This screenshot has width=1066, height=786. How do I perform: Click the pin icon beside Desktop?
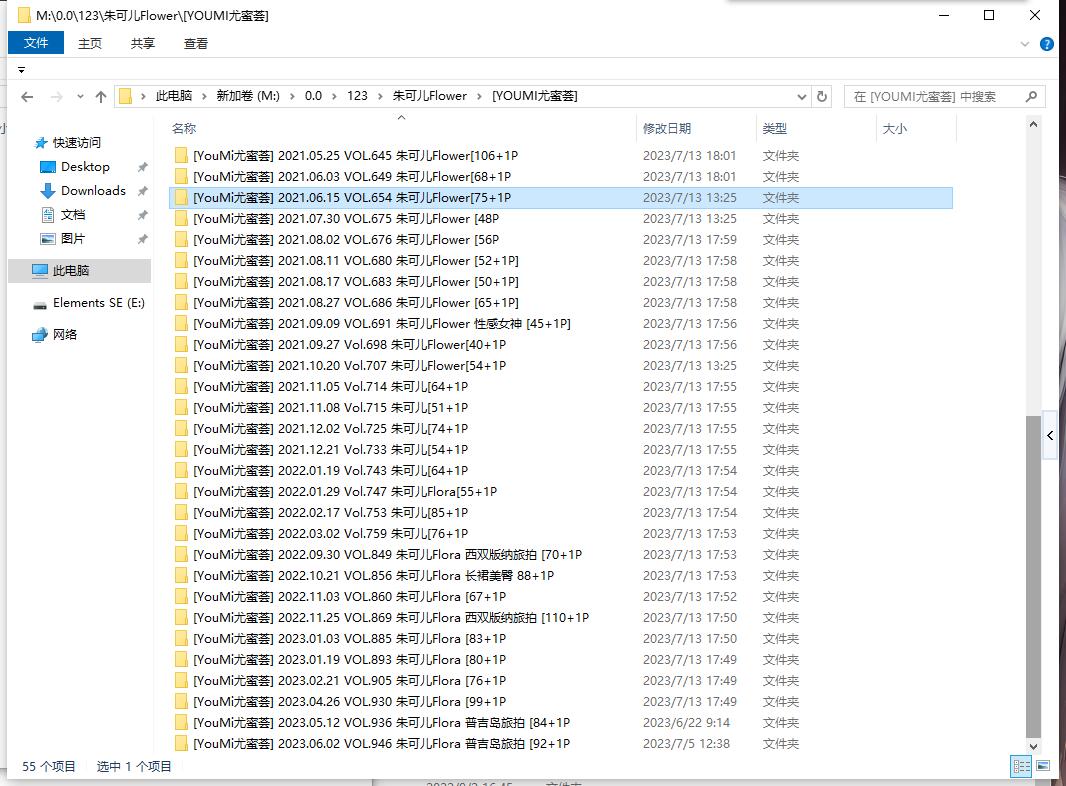click(142, 167)
